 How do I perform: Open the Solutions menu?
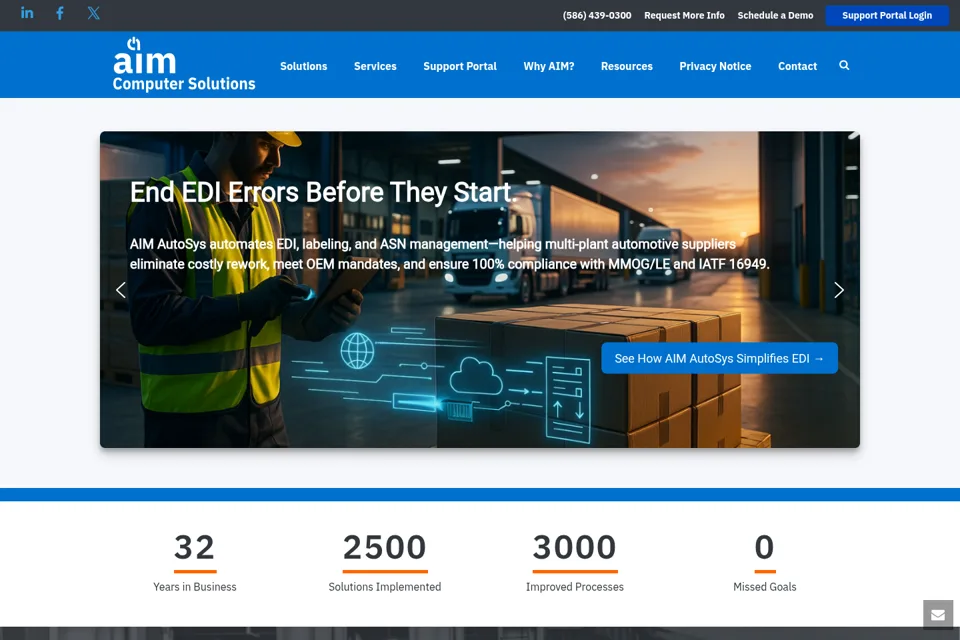click(304, 66)
